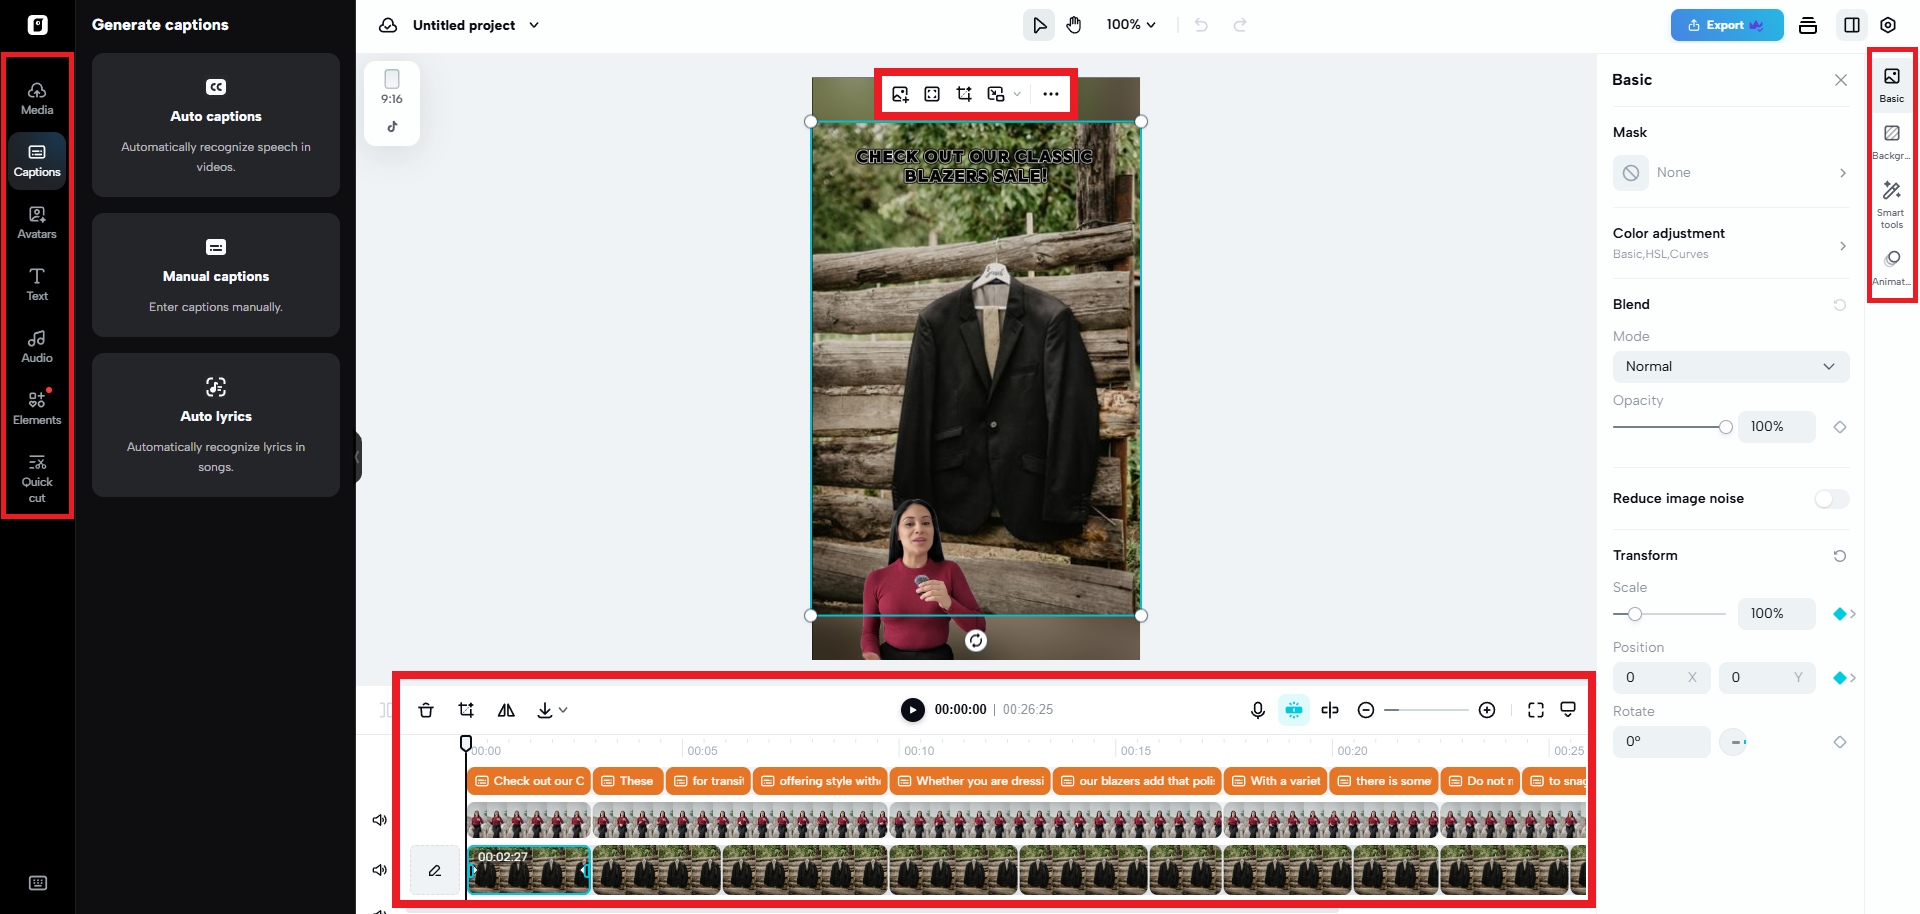Choose Manual captions option

216,275
